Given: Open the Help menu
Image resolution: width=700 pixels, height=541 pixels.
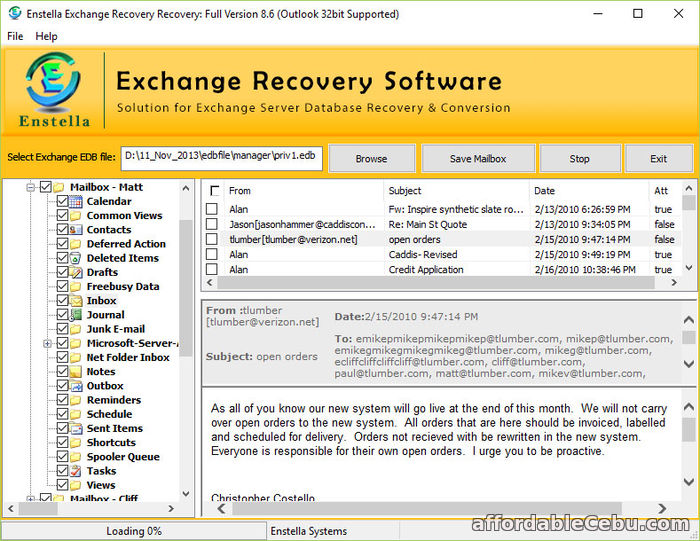Looking at the screenshot, I should point(46,36).
